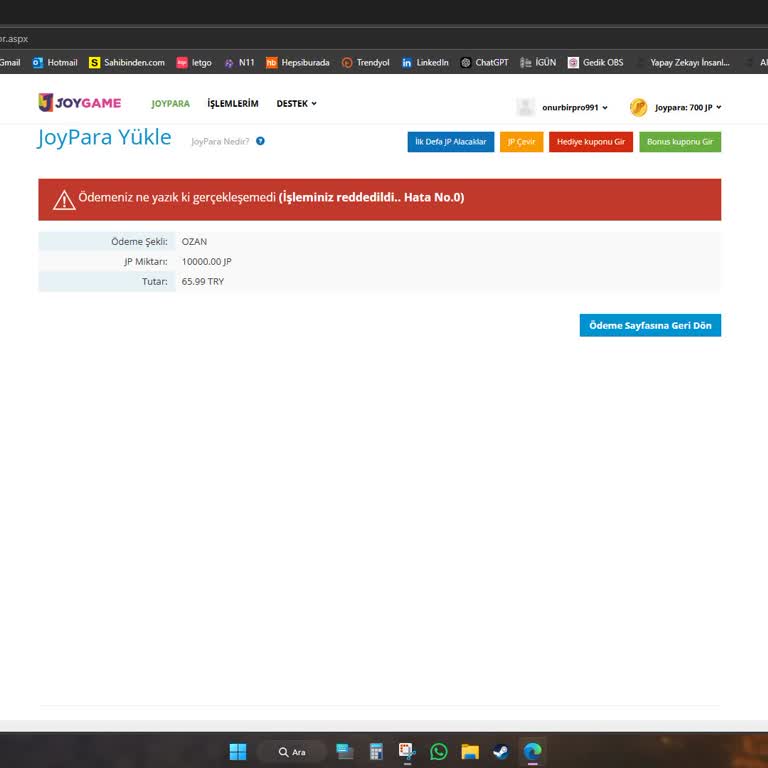768x768 pixels.
Task: Open the Gmail bookmark
Action: (10, 63)
